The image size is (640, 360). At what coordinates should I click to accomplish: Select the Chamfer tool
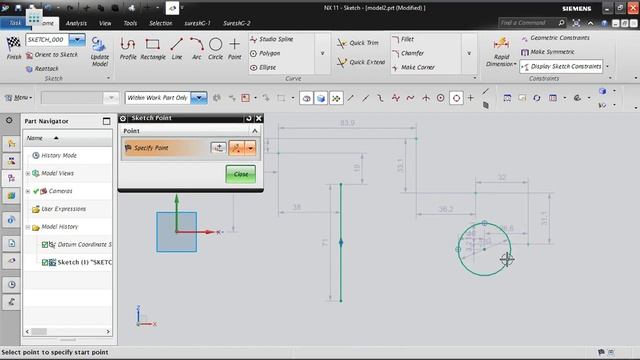[x=408, y=53]
